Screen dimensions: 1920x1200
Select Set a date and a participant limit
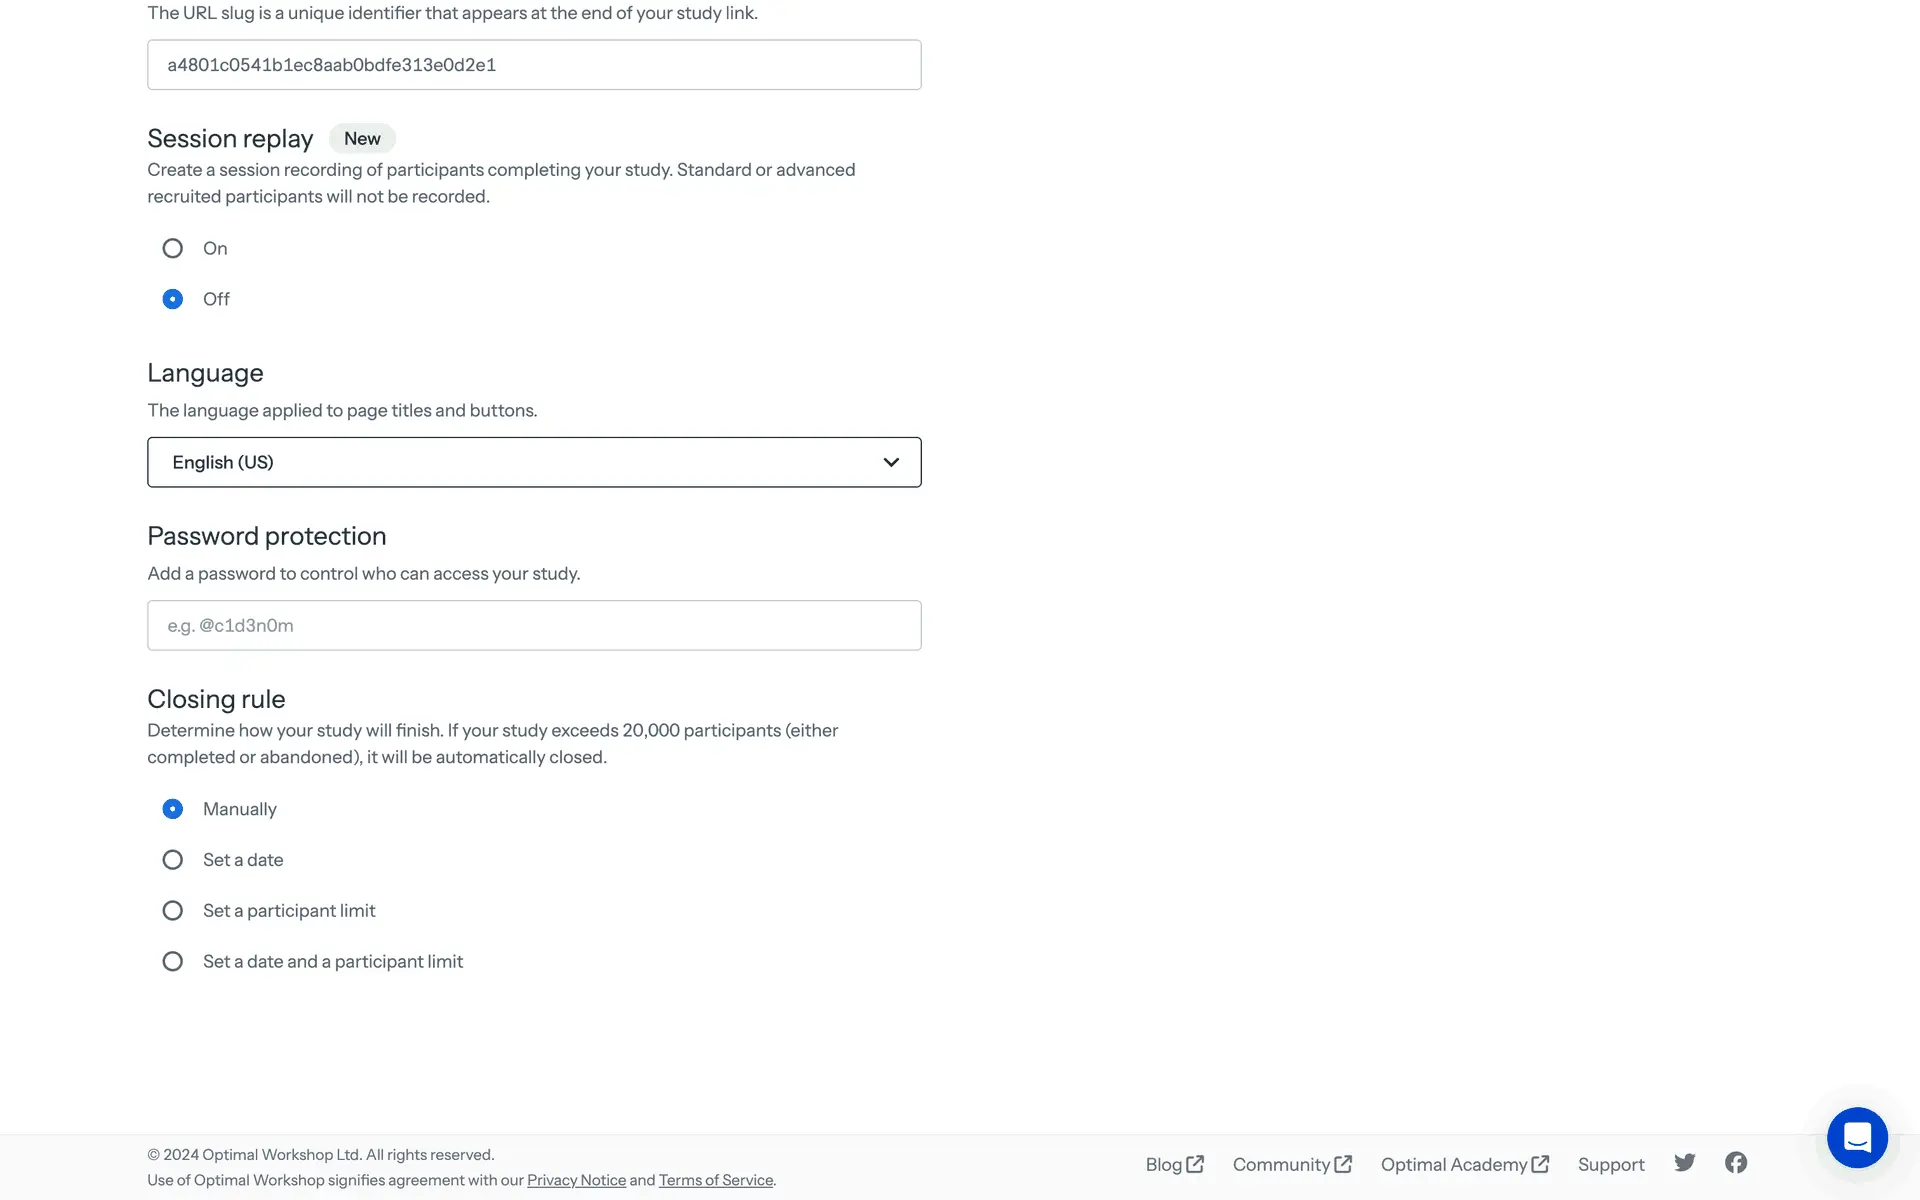pyautogui.click(x=173, y=962)
